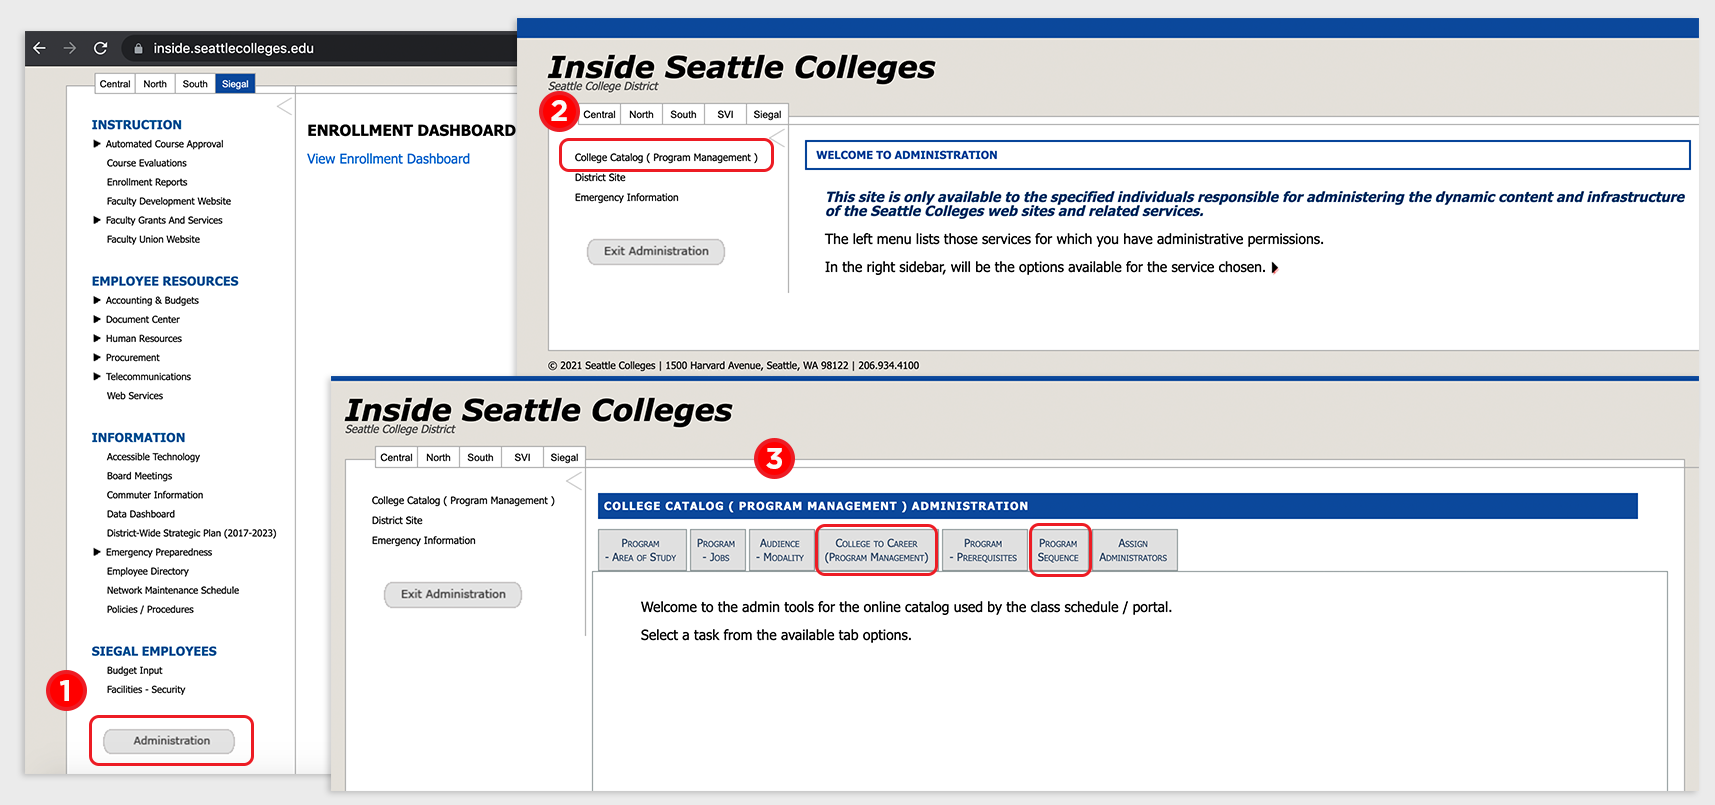Reload the page with the refresh icon
1715x805 pixels.
pyautogui.click(x=100, y=48)
